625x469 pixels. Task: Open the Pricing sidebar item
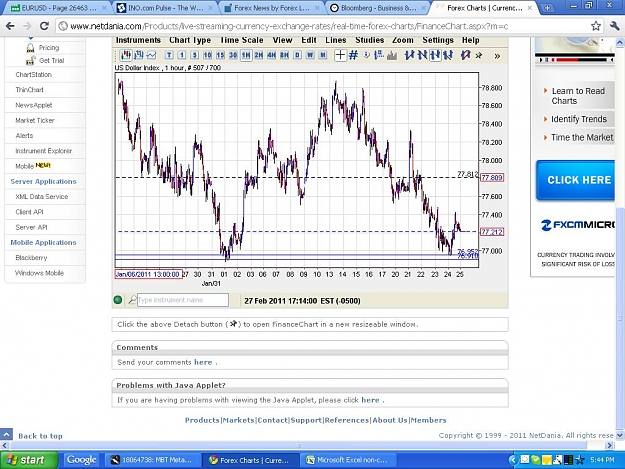tap(49, 48)
